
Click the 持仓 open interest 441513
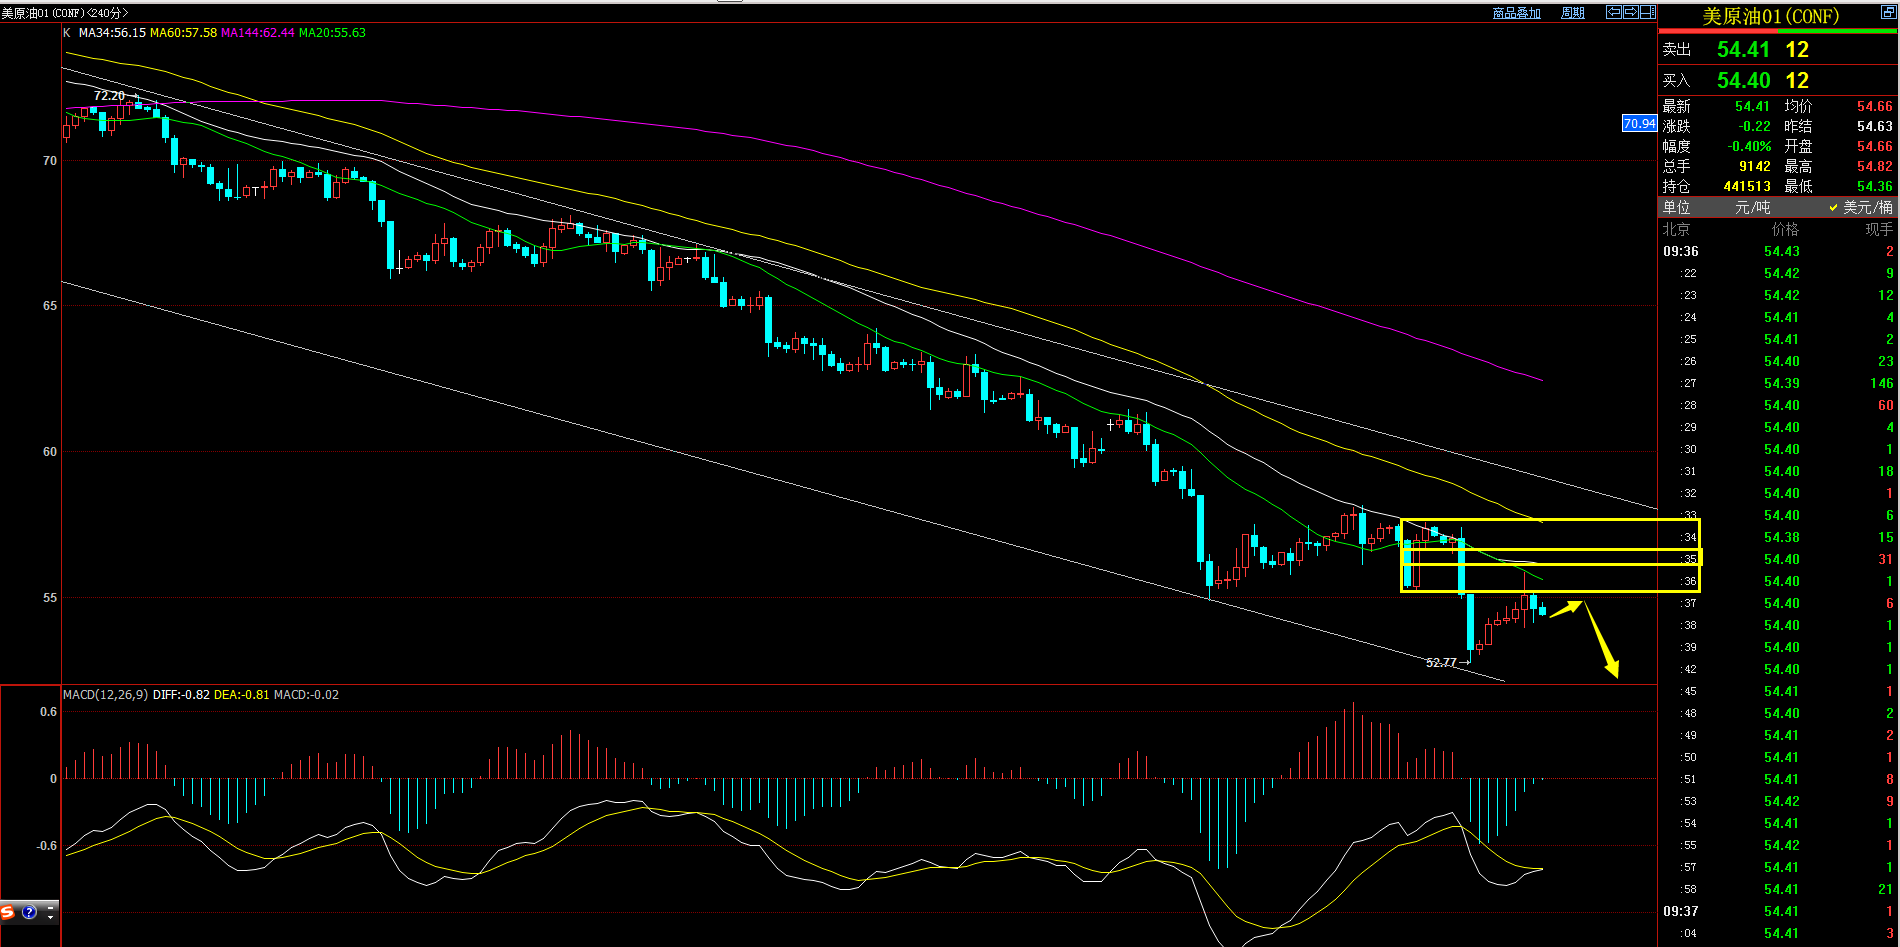click(x=1747, y=187)
